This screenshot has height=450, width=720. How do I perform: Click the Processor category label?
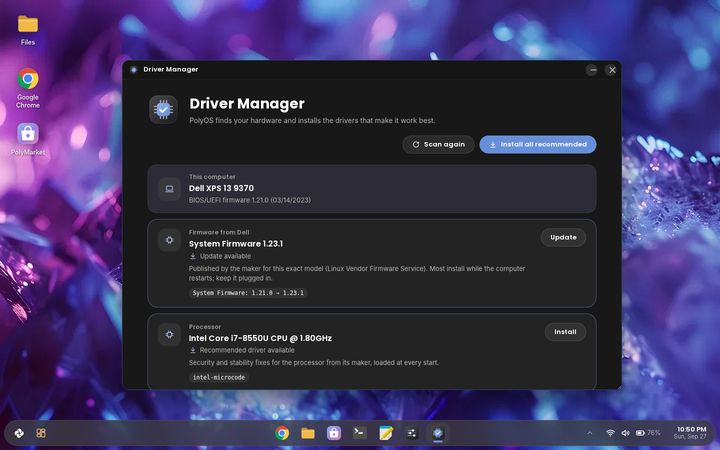205,327
